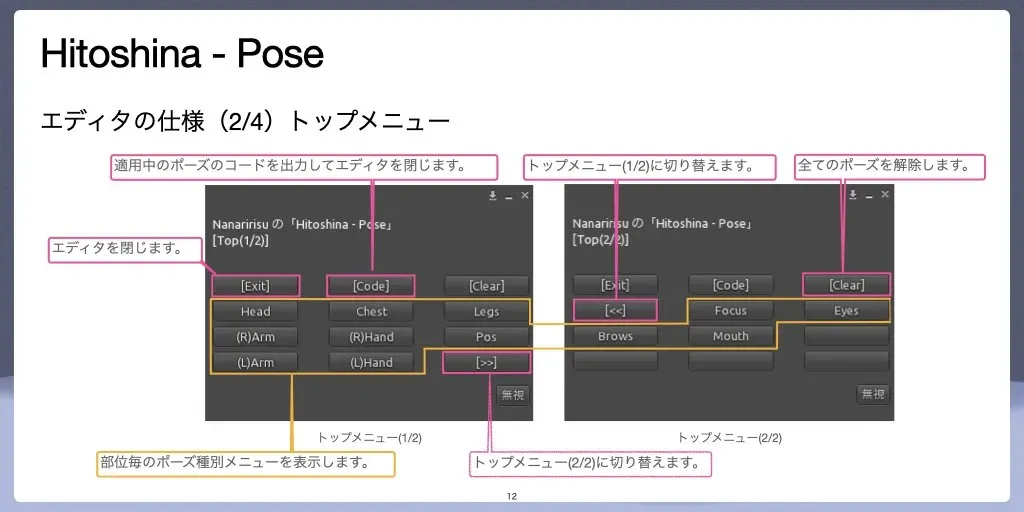The image size is (1024, 512).
Task: Click [Clear] in the Top(1/2) dialog
Action: pos(487,285)
